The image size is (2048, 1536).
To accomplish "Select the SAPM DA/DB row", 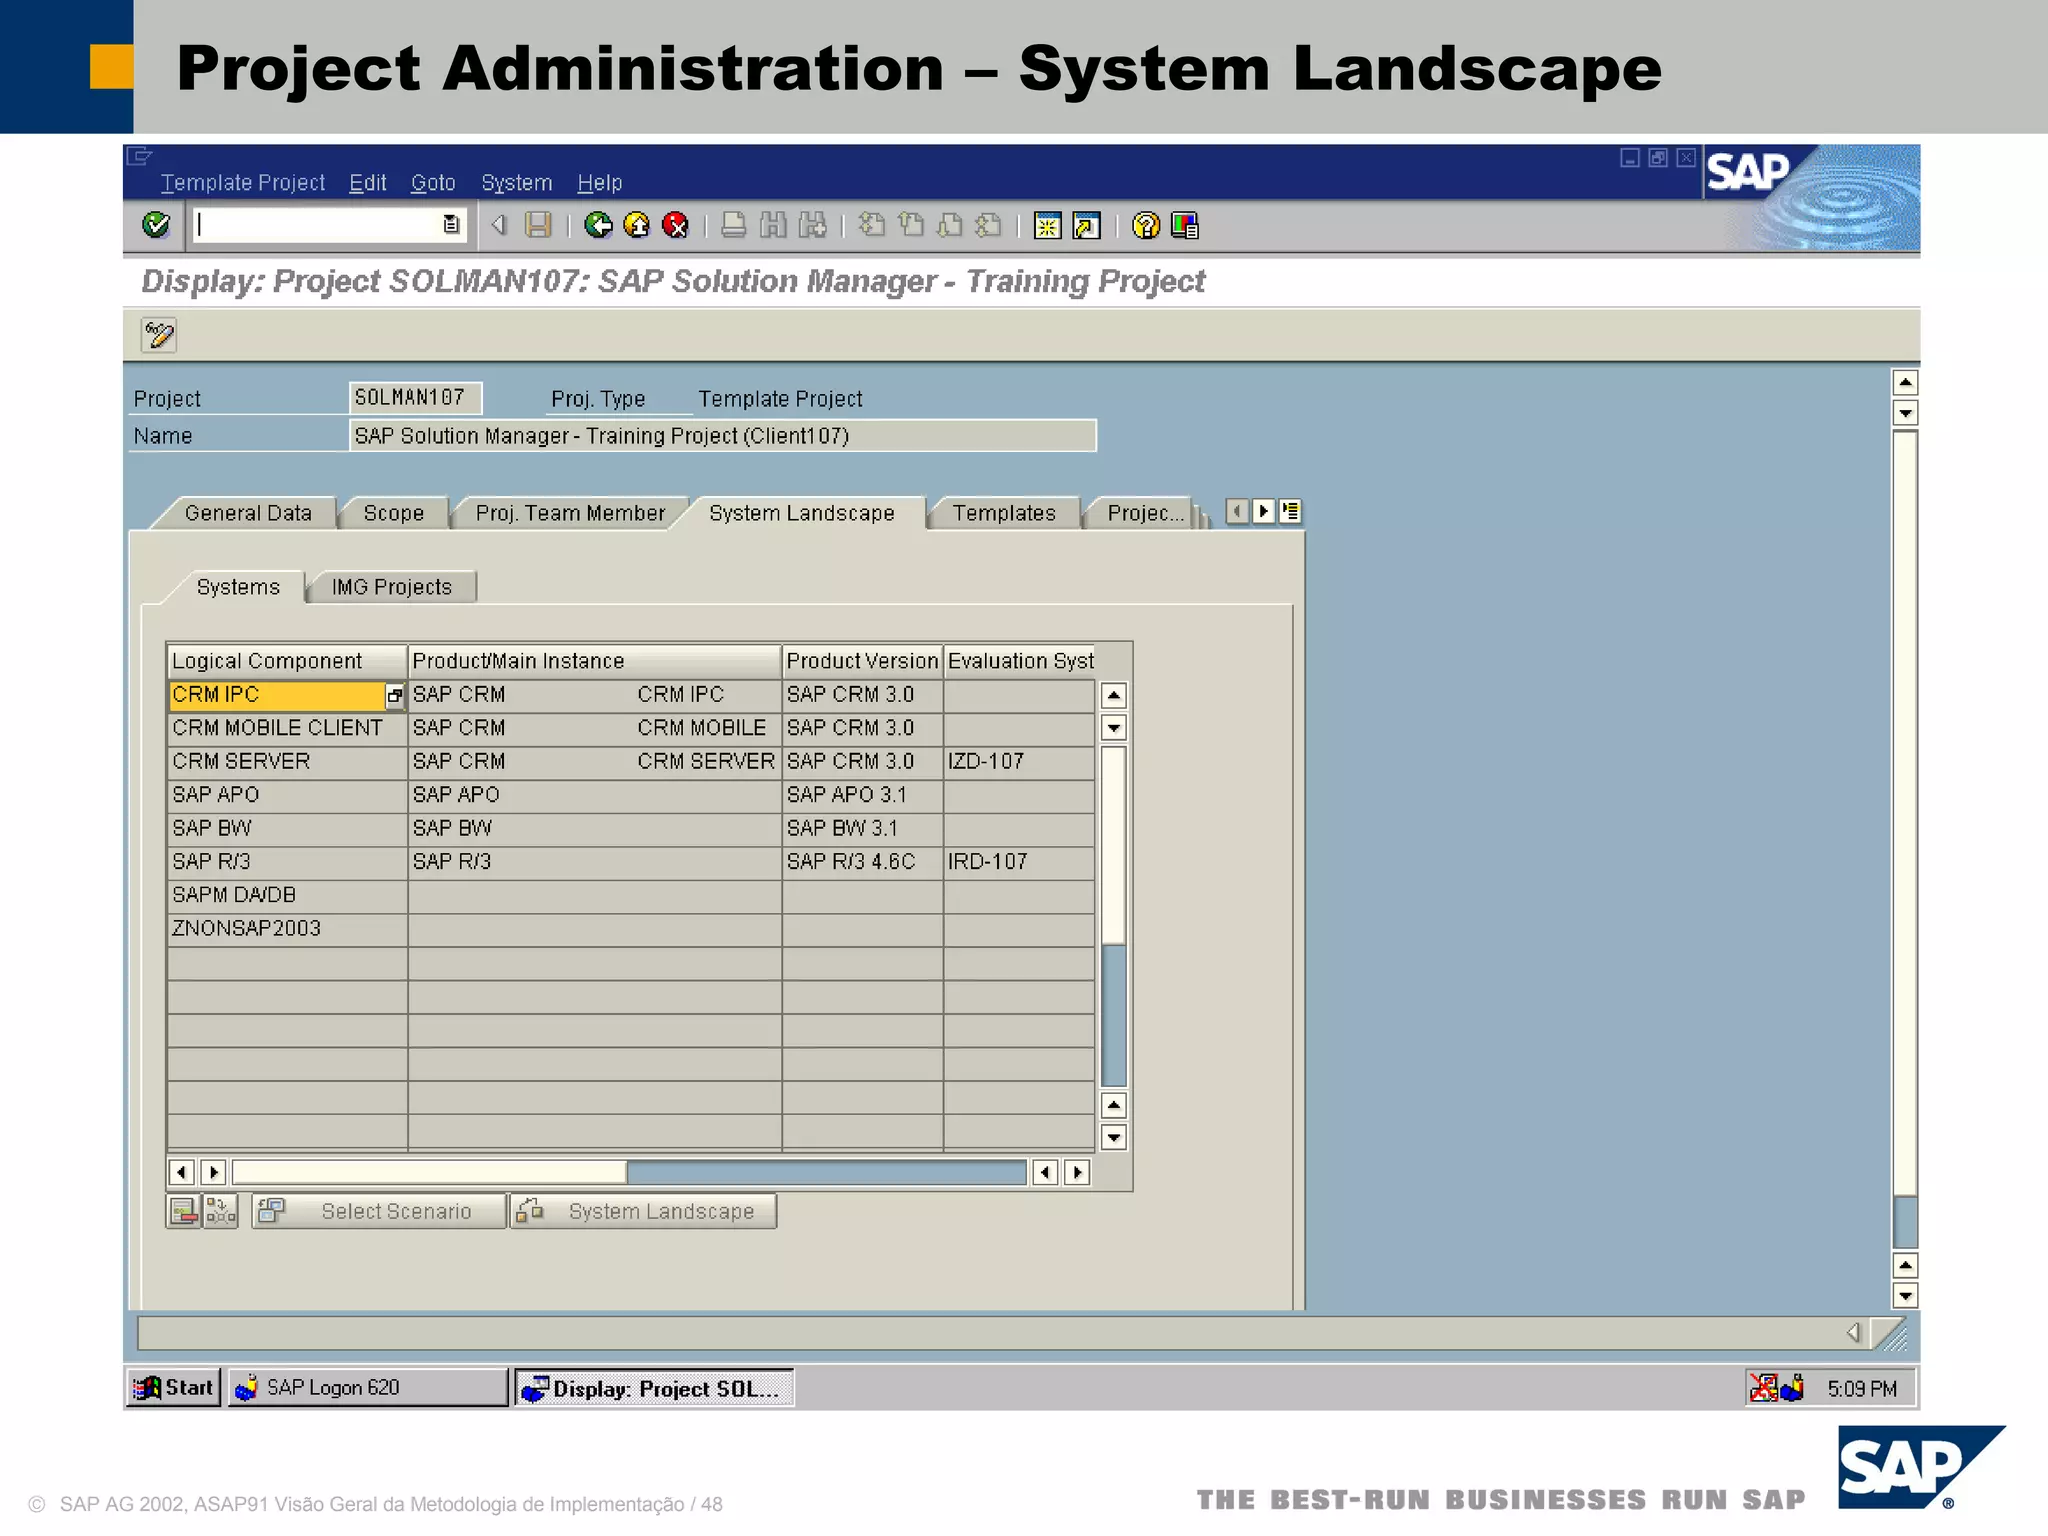I will click(x=287, y=895).
